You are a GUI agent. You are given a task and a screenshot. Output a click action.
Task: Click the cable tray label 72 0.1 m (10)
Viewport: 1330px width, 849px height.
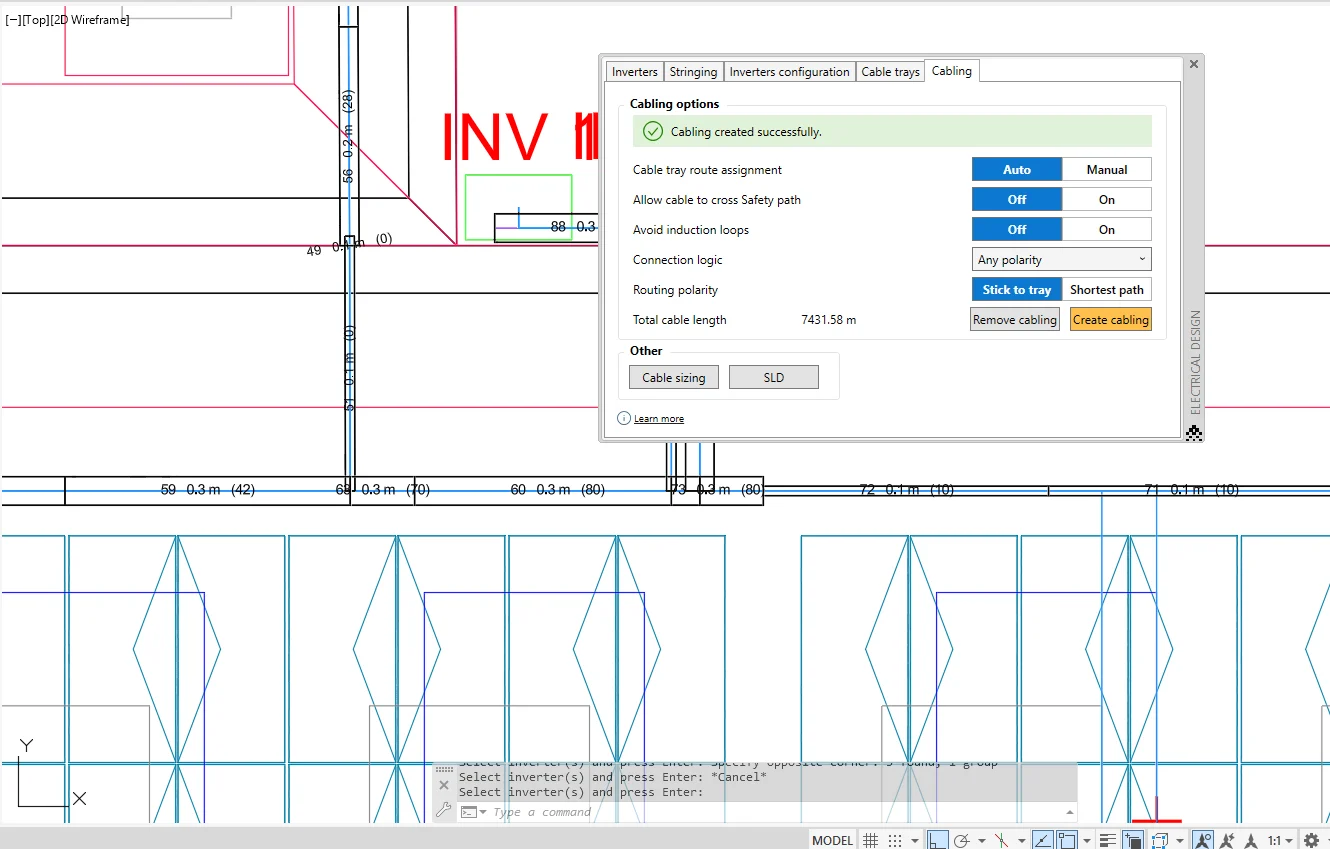coord(907,490)
